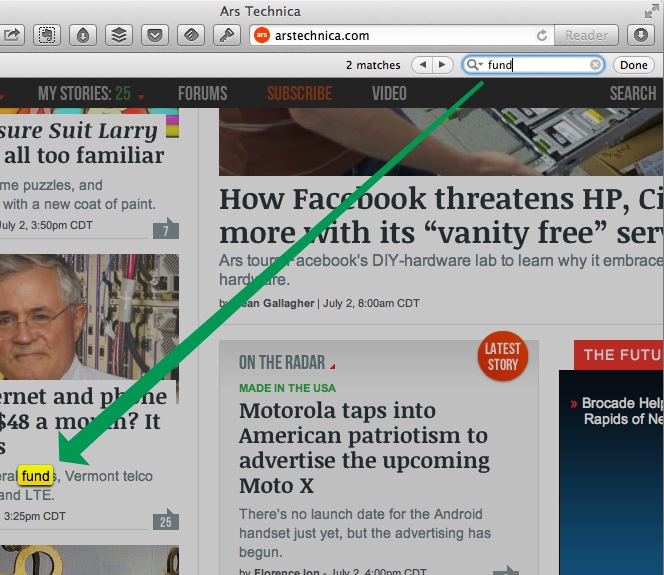Open the VIDEO nav item
664x575 pixels.
point(389,94)
